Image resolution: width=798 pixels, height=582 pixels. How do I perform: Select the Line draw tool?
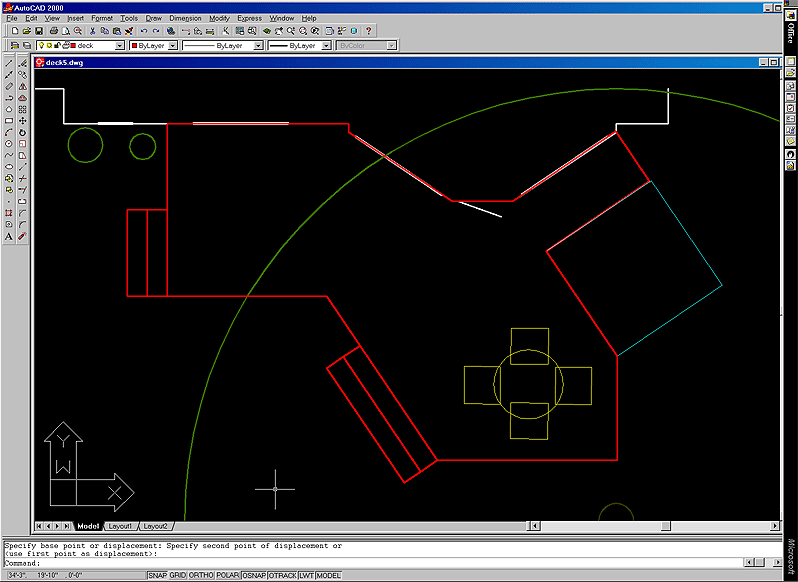[9, 63]
